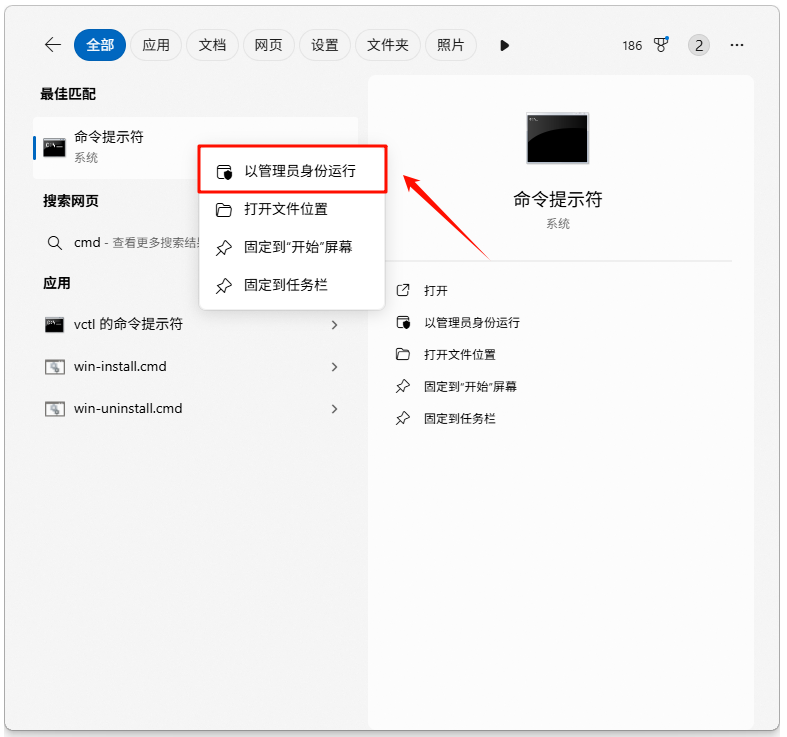Choose 固定到任务栏 in the context menu

[x=292, y=285]
